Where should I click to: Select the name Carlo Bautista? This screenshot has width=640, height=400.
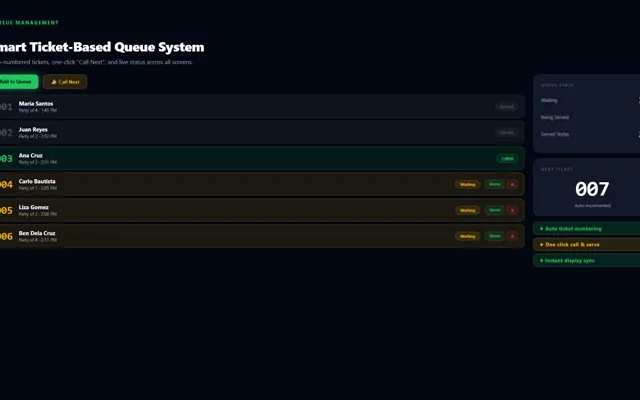[37, 181]
